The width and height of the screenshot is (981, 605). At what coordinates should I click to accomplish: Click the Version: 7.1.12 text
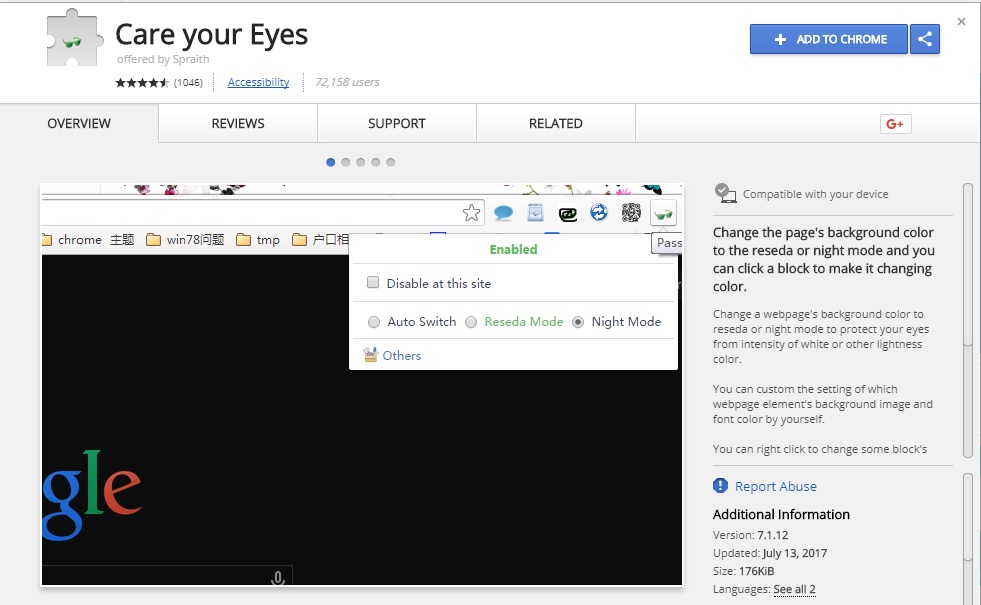click(751, 535)
